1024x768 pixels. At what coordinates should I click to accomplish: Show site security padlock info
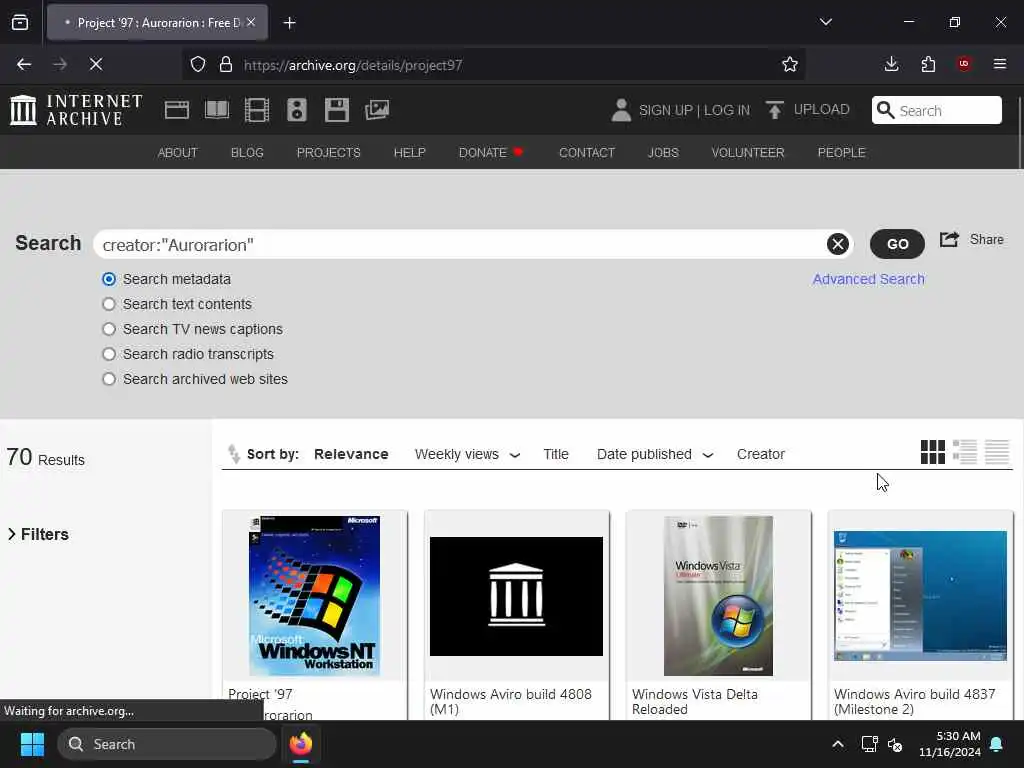point(226,65)
